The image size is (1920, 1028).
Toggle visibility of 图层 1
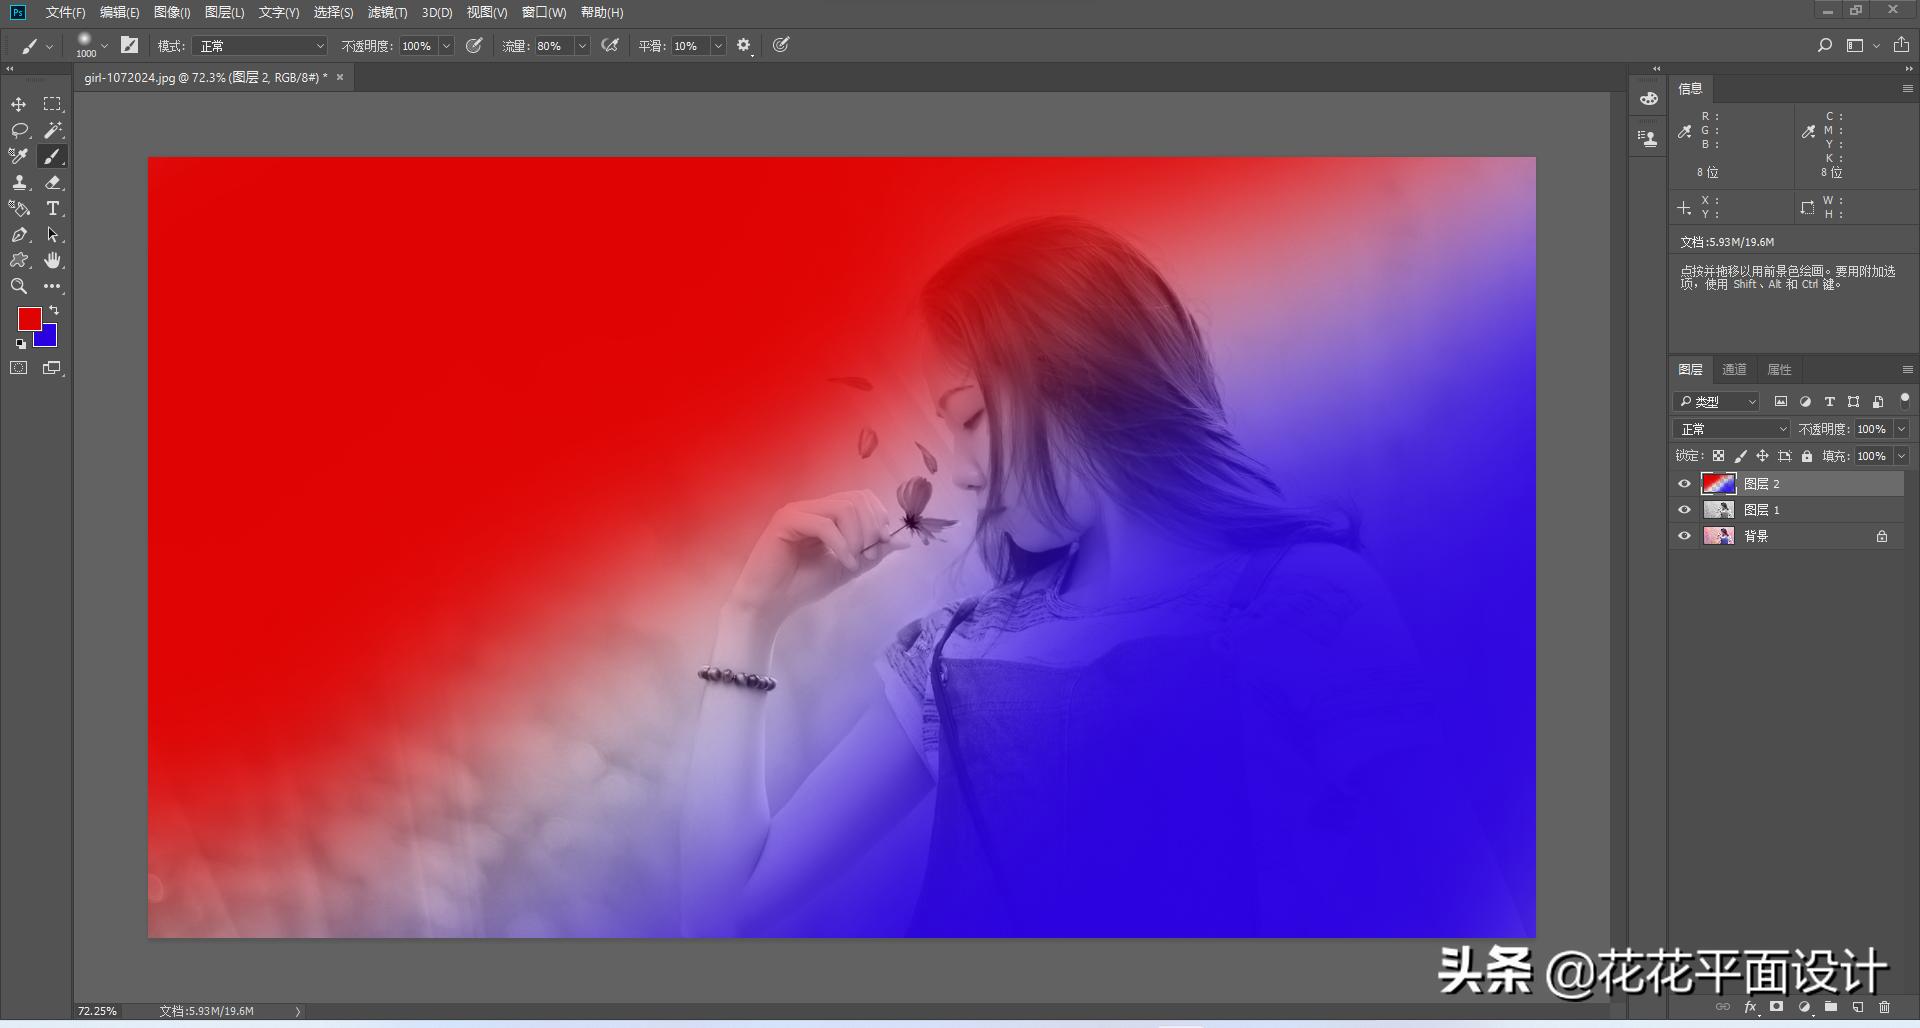[x=1684, y=510]
